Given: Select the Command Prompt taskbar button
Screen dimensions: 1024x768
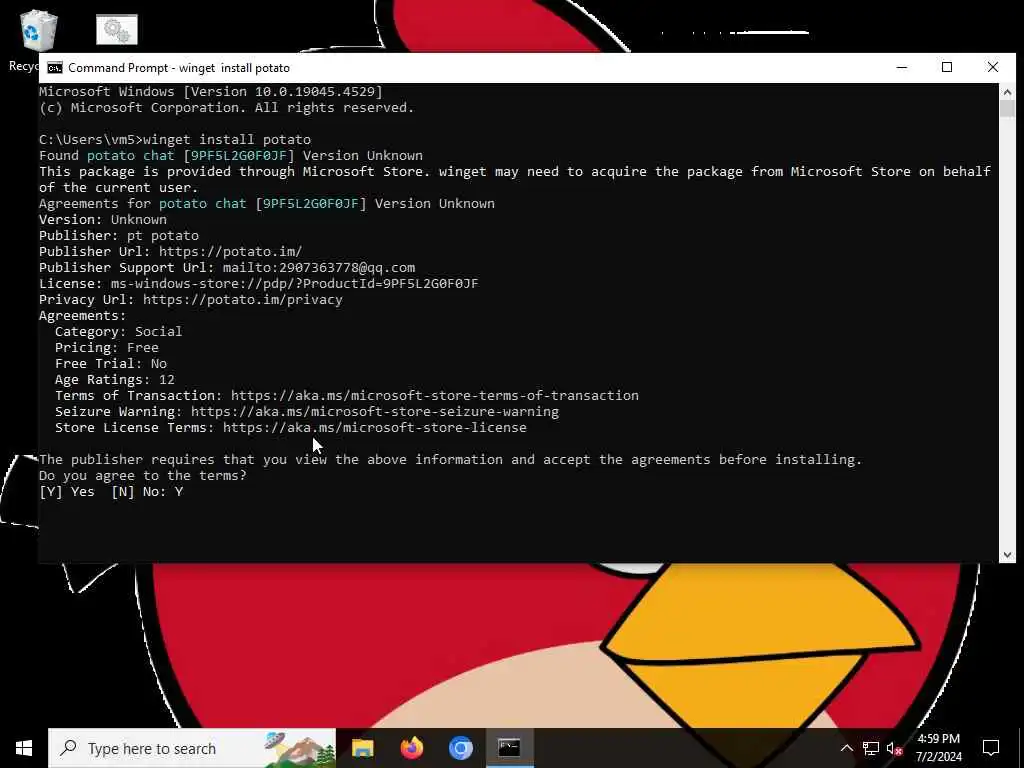Looking at the screenshot, I should pyautogui.click(x=509, y=748).
